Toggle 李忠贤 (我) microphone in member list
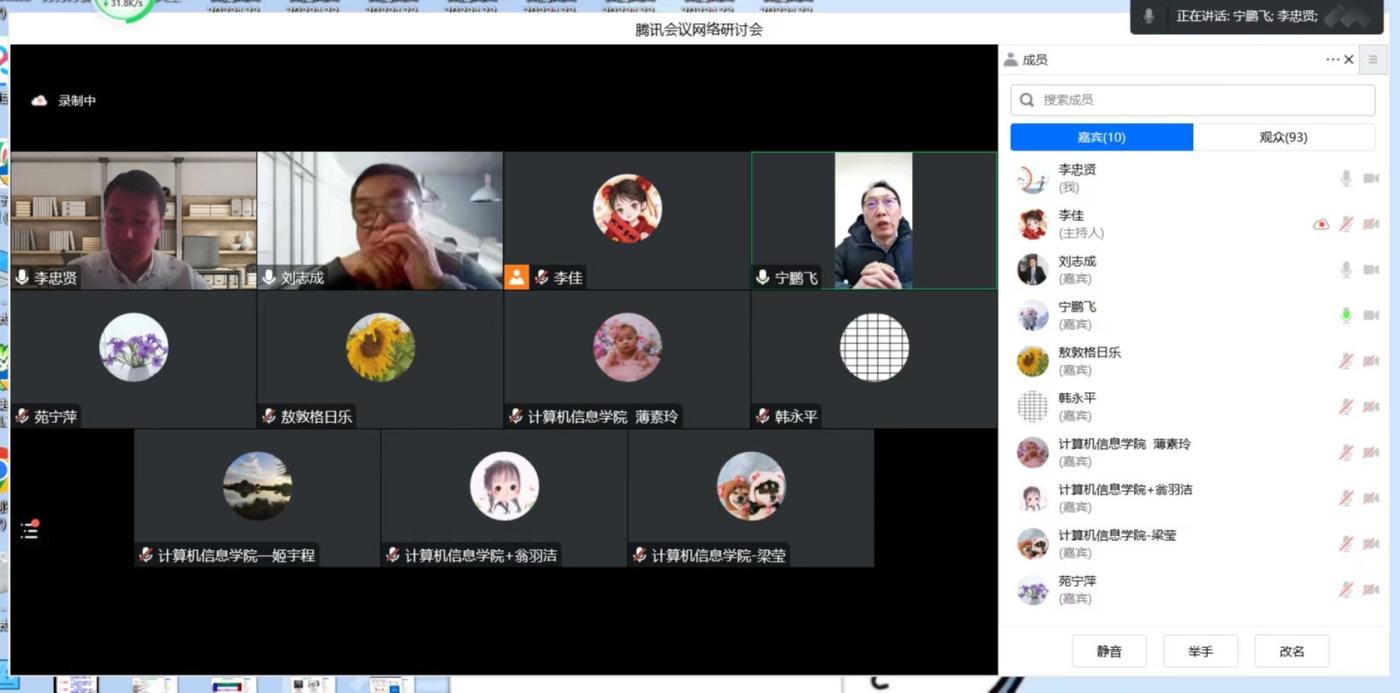The image size is (1400, 693). tap(1346, 178)
